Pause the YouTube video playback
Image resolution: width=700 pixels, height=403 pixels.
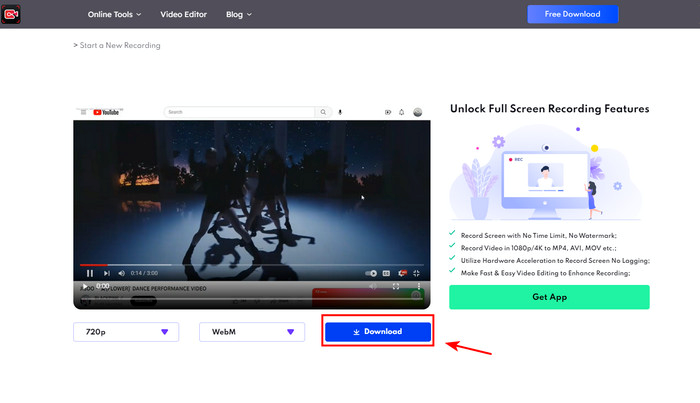coord(90,272)
